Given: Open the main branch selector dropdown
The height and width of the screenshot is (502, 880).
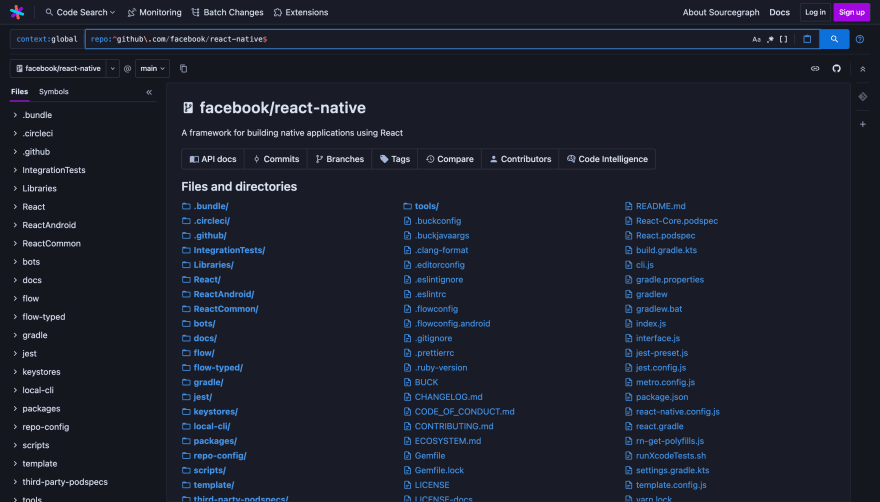Looking at the screenshot, I should coord(152,69).
